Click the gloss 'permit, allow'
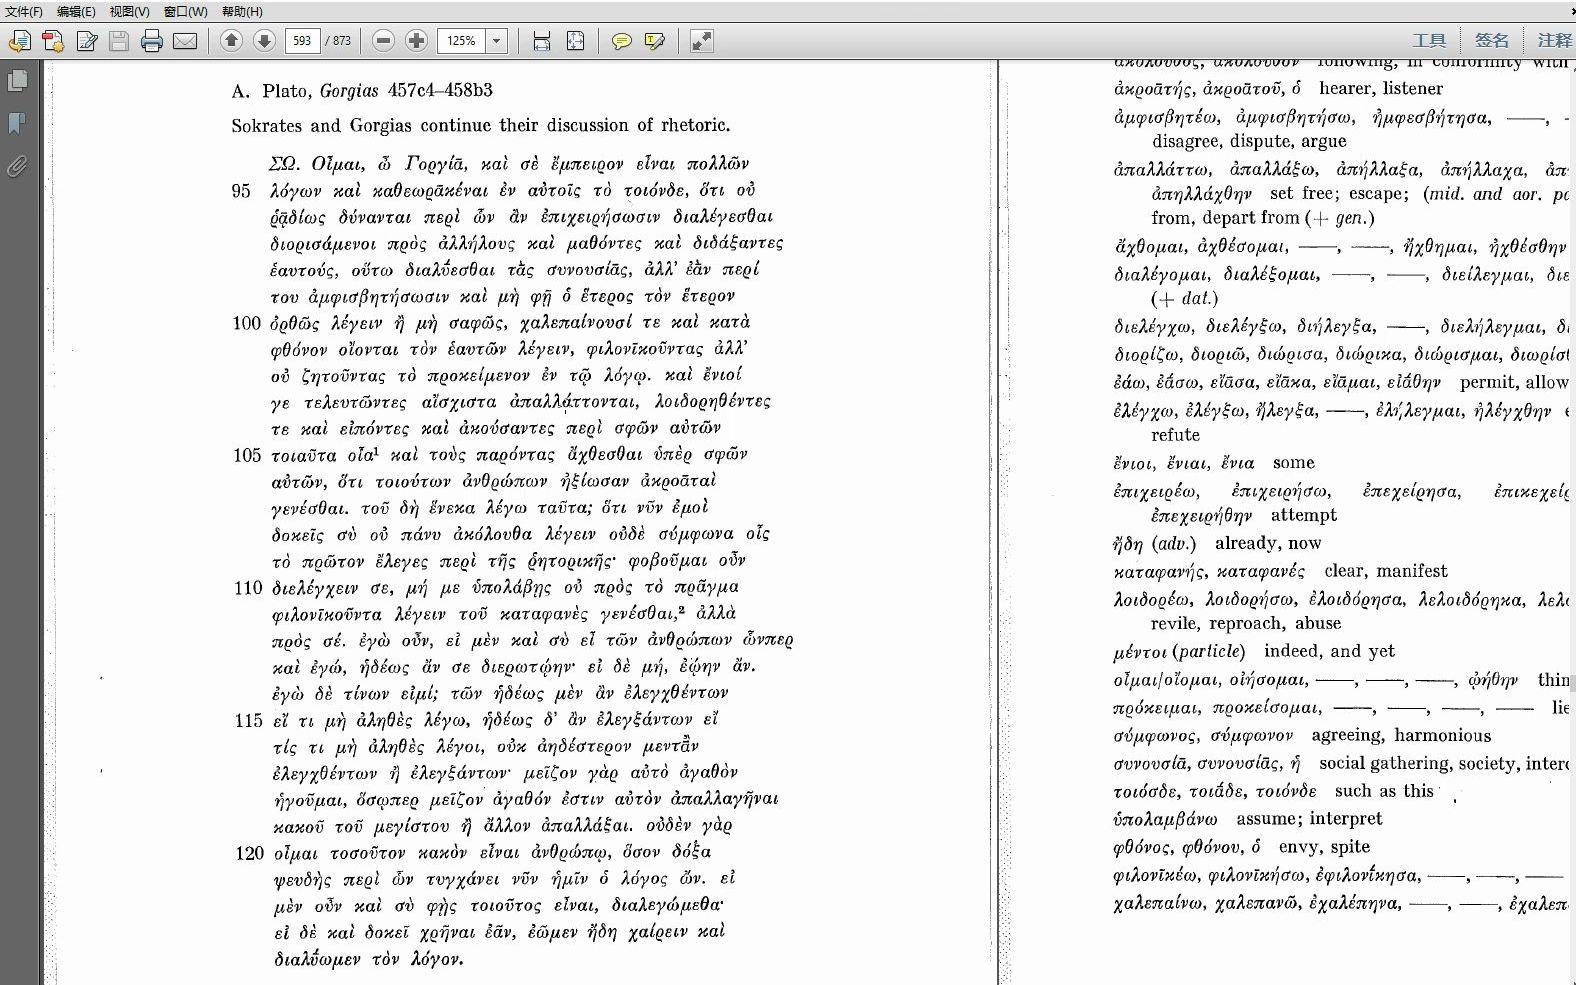 1514,382
